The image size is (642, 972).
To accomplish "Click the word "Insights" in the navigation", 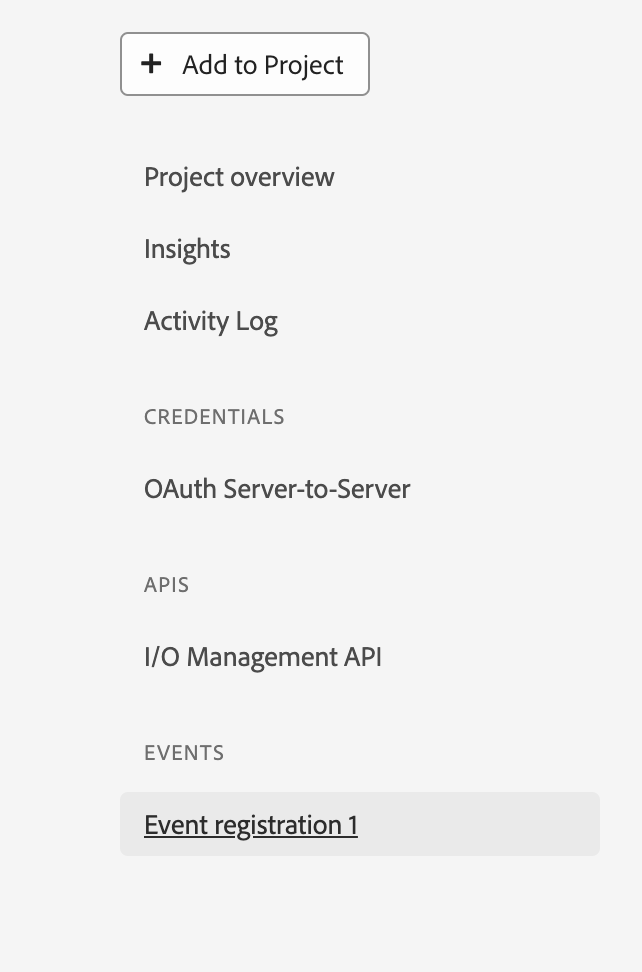I will point(187,249).
